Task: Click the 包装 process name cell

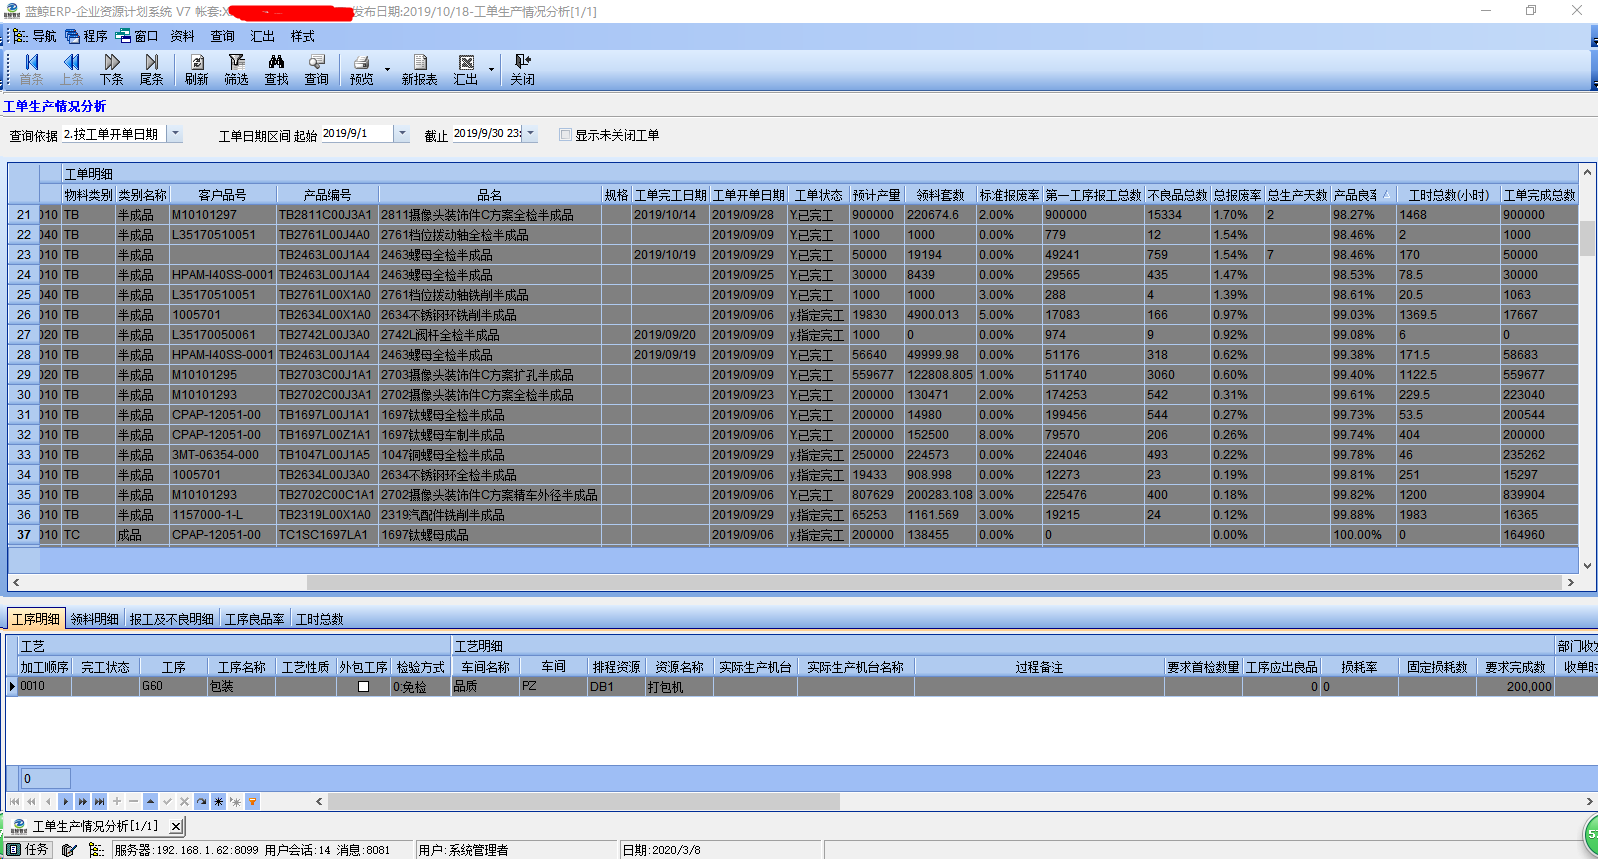Action: [241, 687]
